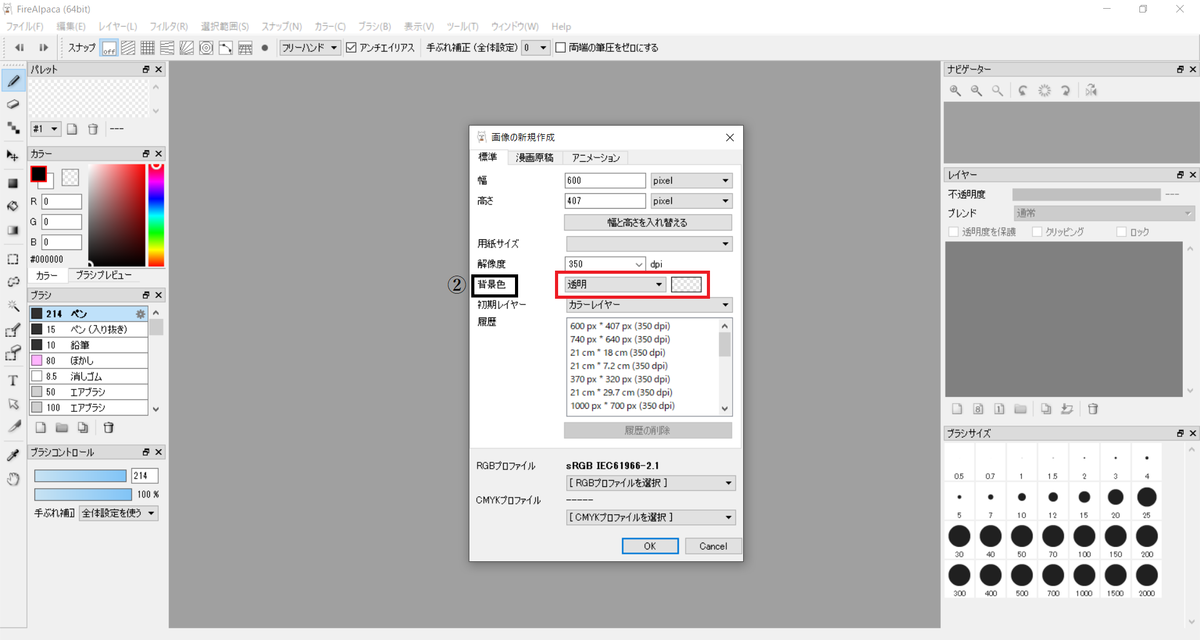Click the brush size slider showing 214
Image resolution: width=1200 pixels, height=640 pixels.
click(80, 475)
